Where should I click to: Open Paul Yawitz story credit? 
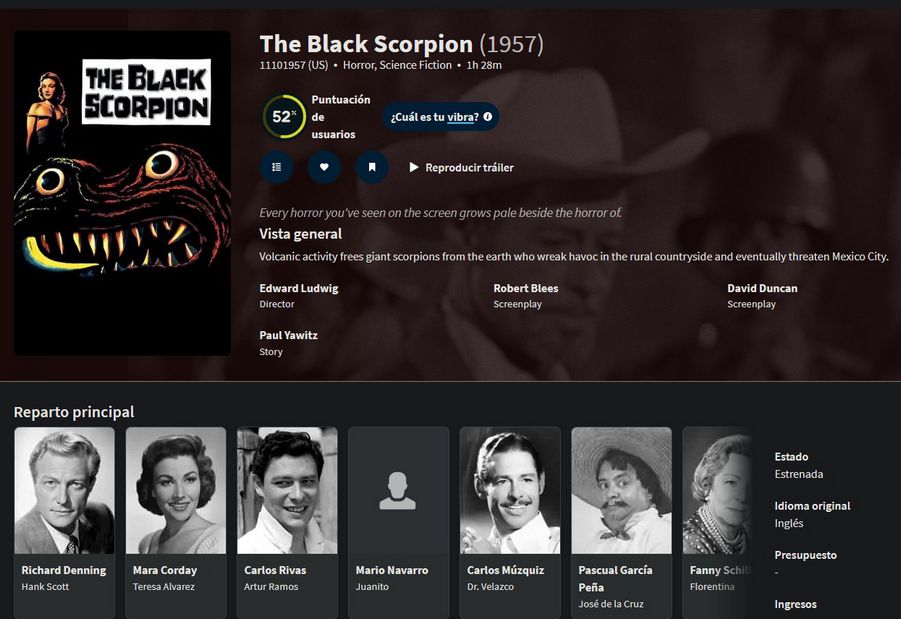tap(288, 335)
